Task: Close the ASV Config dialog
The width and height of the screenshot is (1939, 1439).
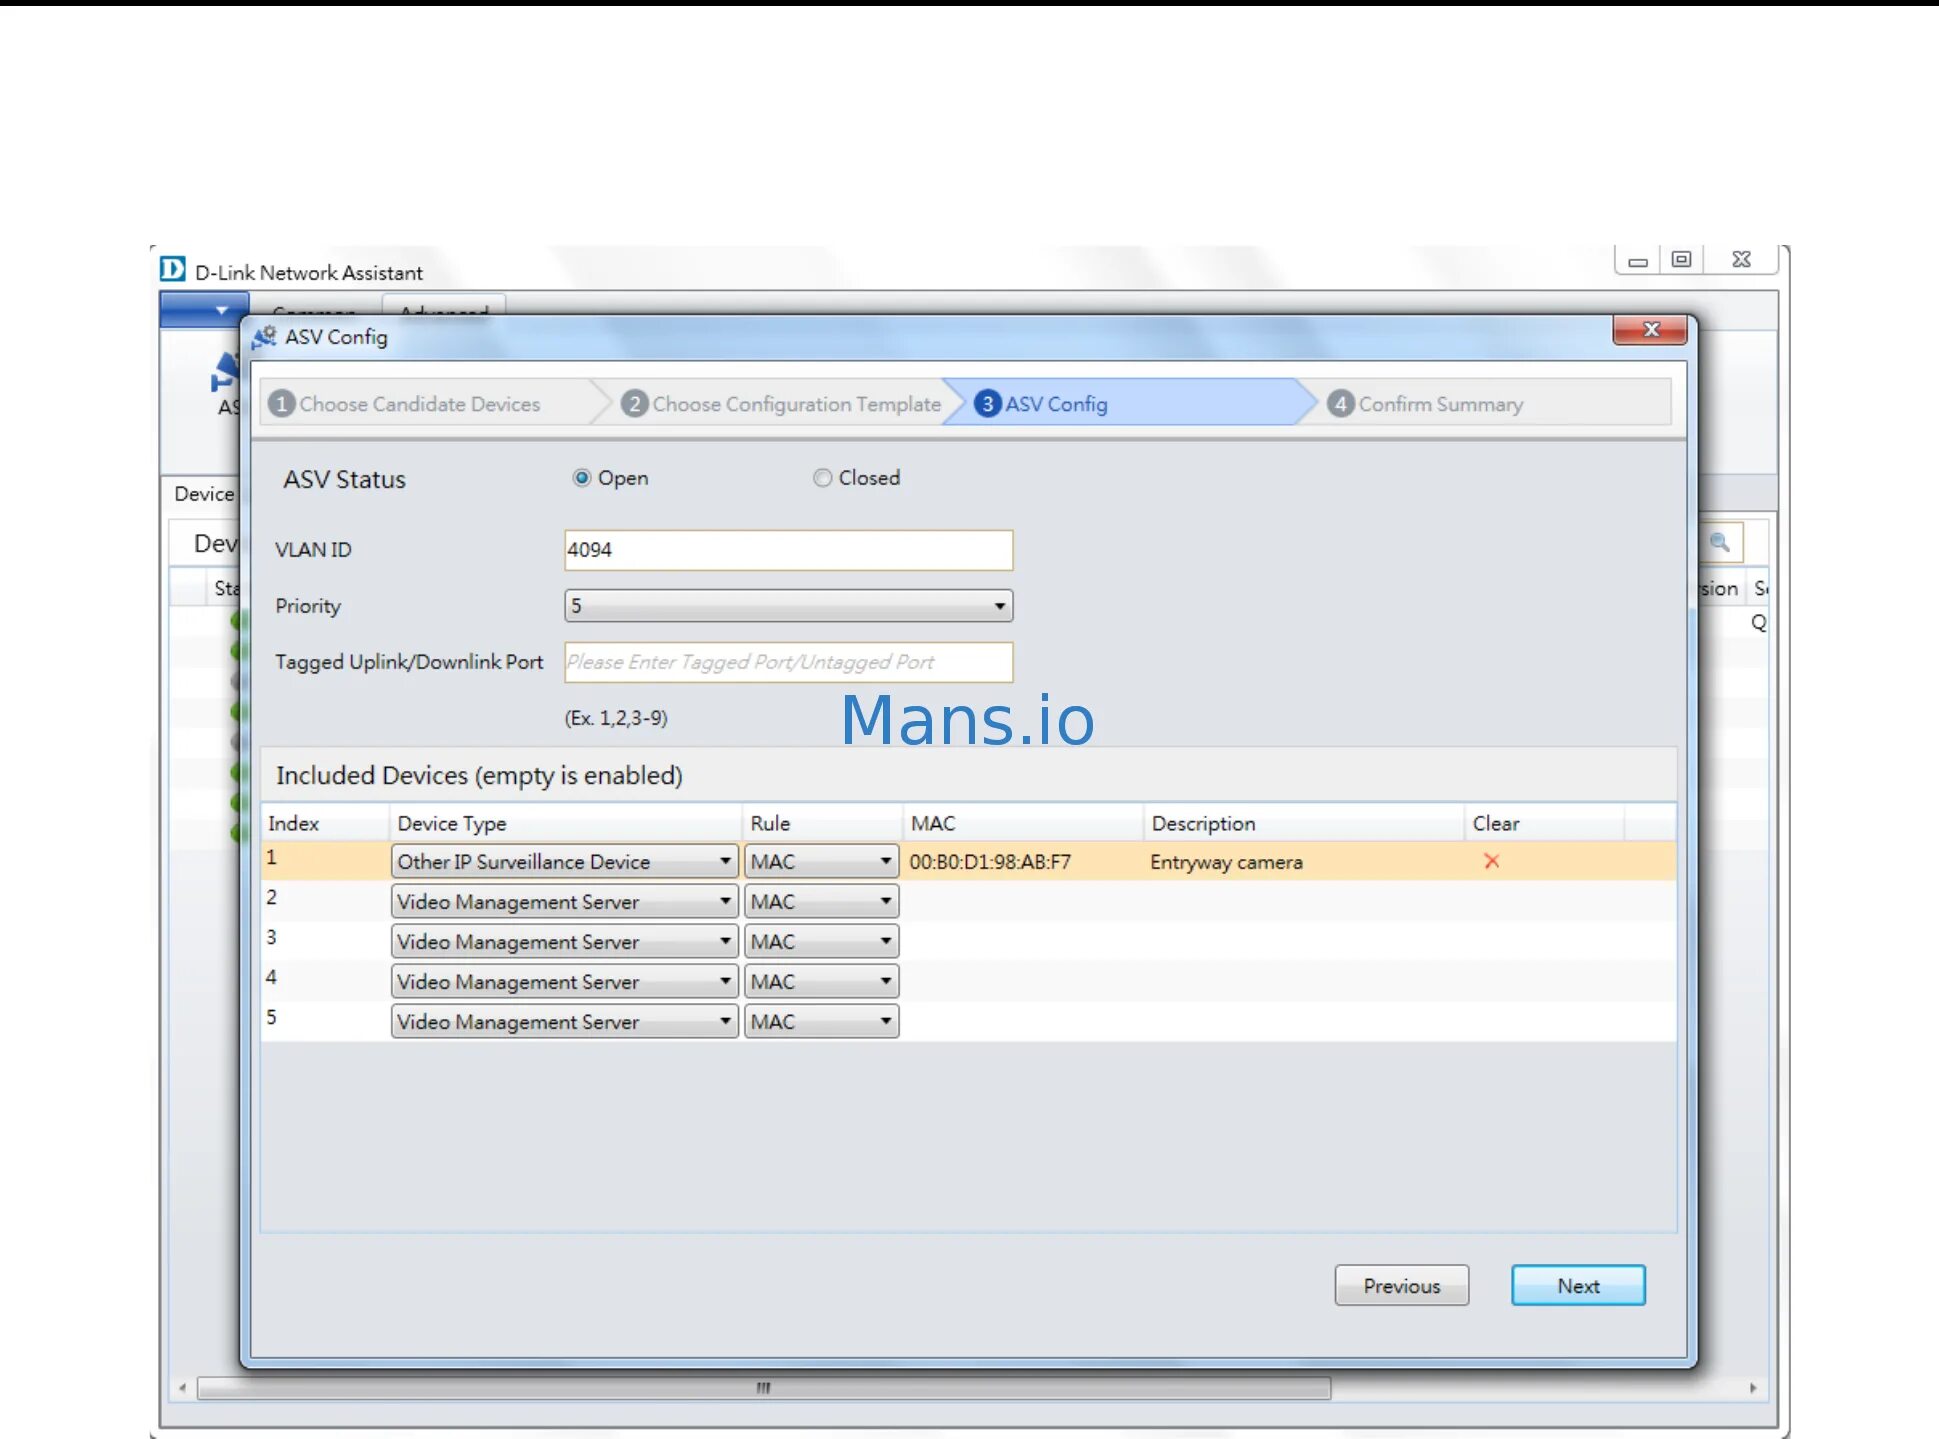Action: [1650, 330]
